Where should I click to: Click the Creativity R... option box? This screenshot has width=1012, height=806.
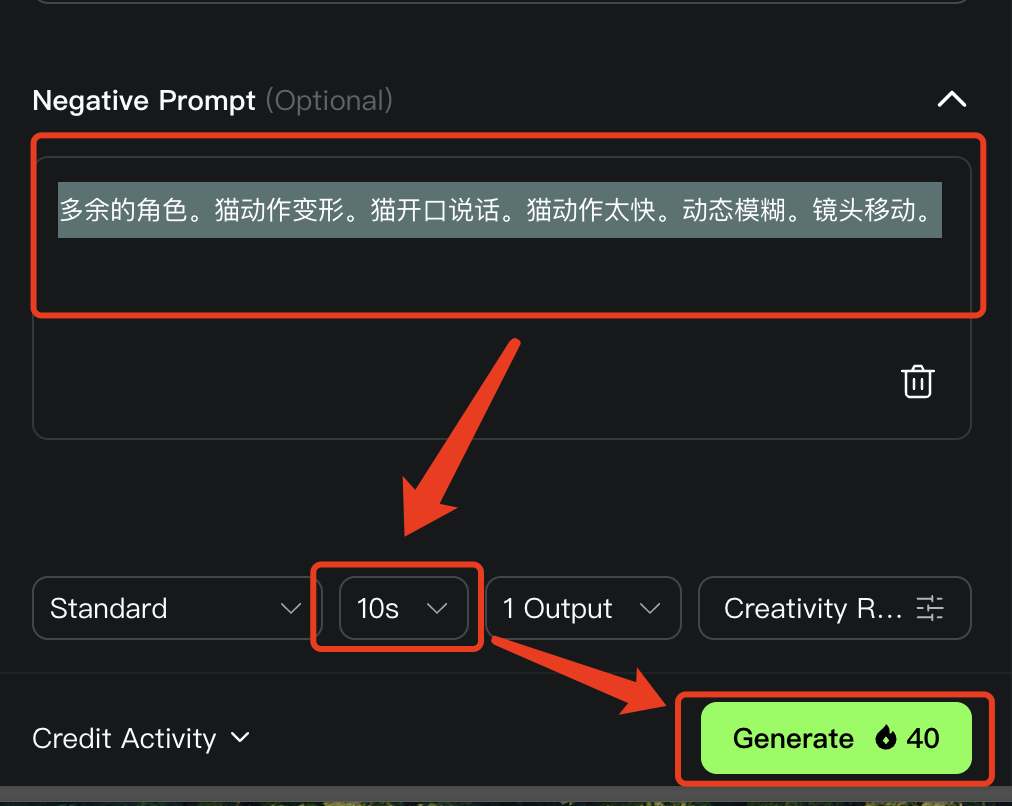pos(834,608)
